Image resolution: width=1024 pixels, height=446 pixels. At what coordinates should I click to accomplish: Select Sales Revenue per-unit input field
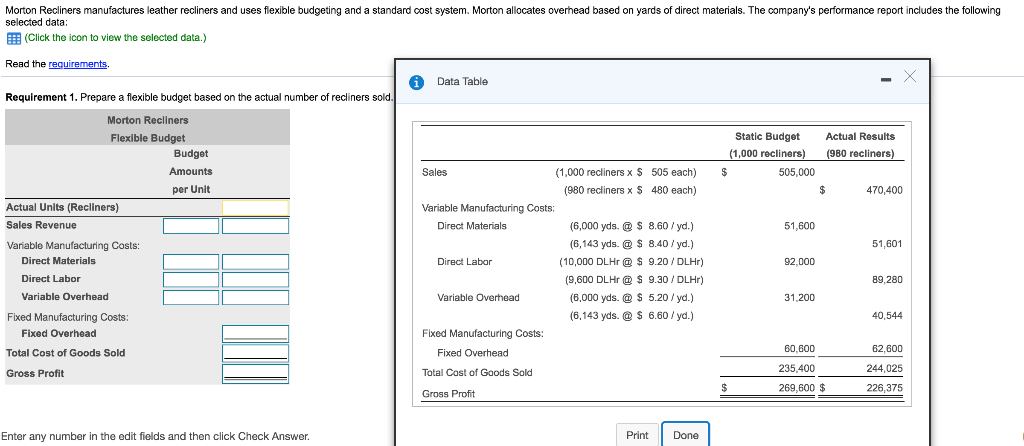pos(191,226)
